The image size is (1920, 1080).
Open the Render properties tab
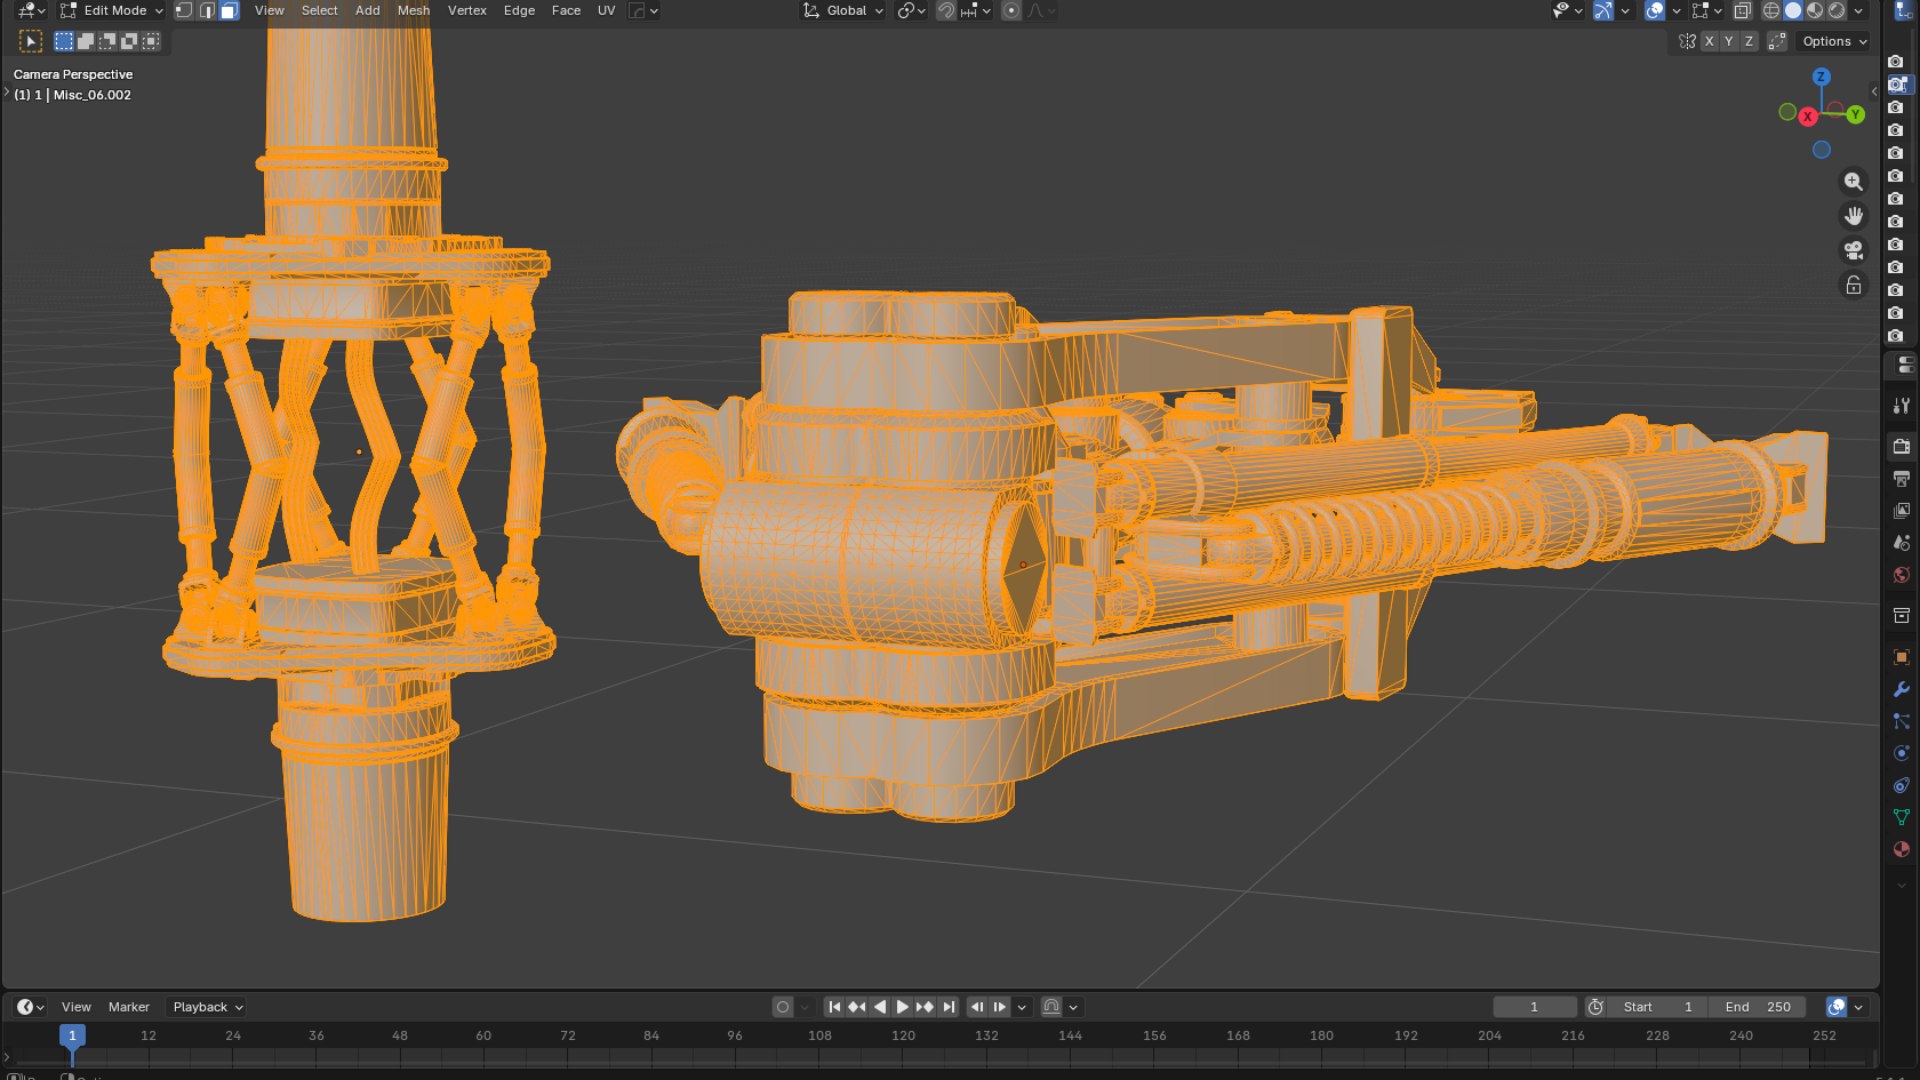click(1901, 446)
